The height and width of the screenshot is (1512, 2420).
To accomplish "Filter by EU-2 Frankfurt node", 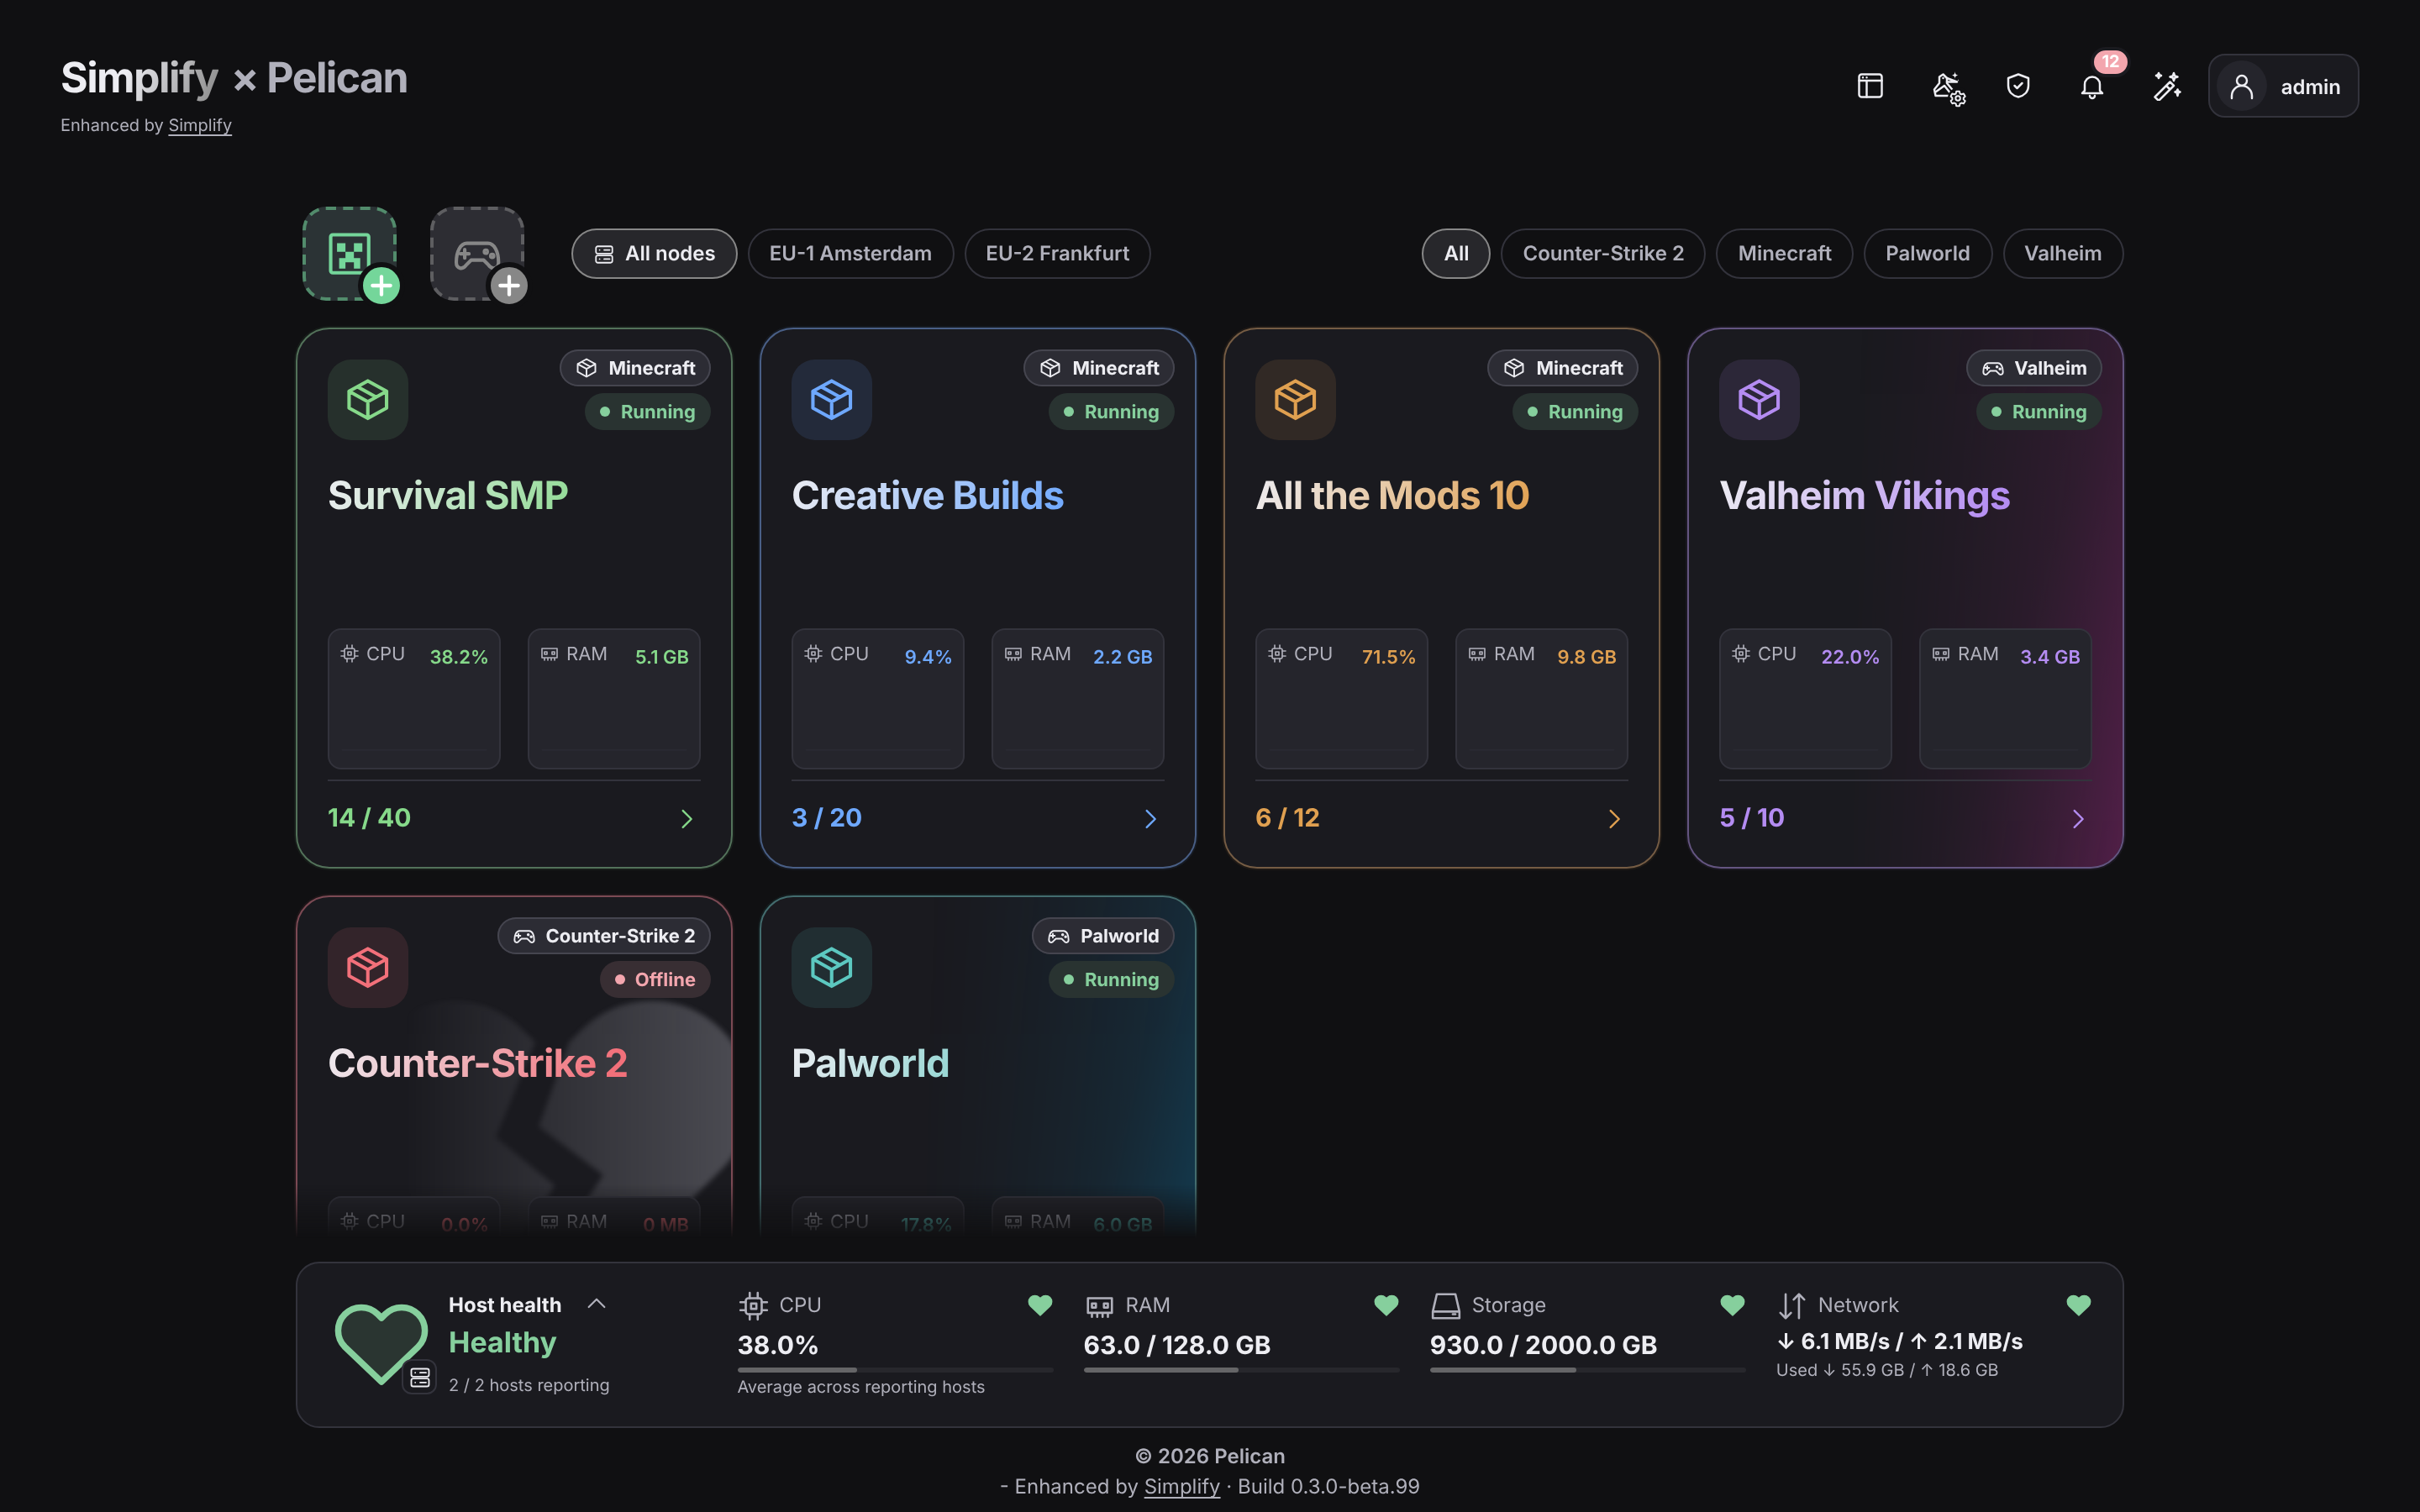I will tap(1057, 254).
